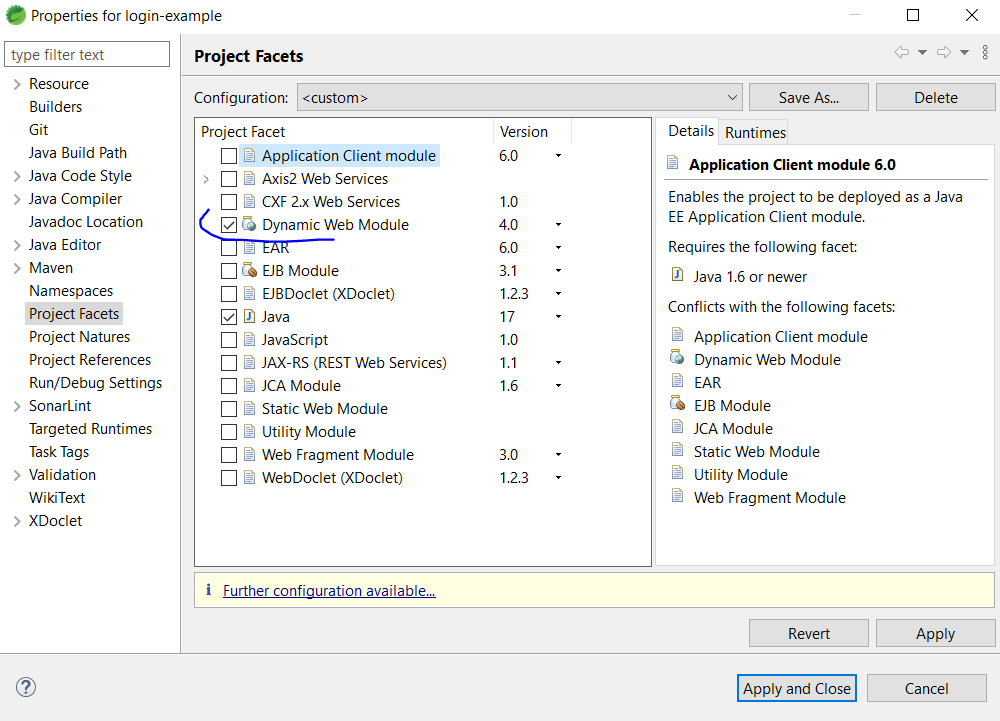Open the Further configuration available link

click(x=329, y=591)
